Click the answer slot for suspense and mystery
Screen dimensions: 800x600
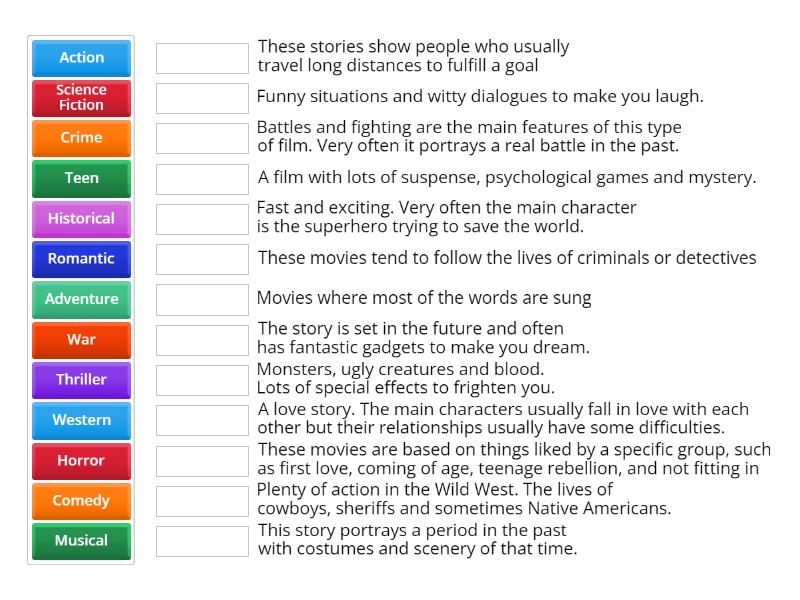pyautogui.click(x=202, y=179)
